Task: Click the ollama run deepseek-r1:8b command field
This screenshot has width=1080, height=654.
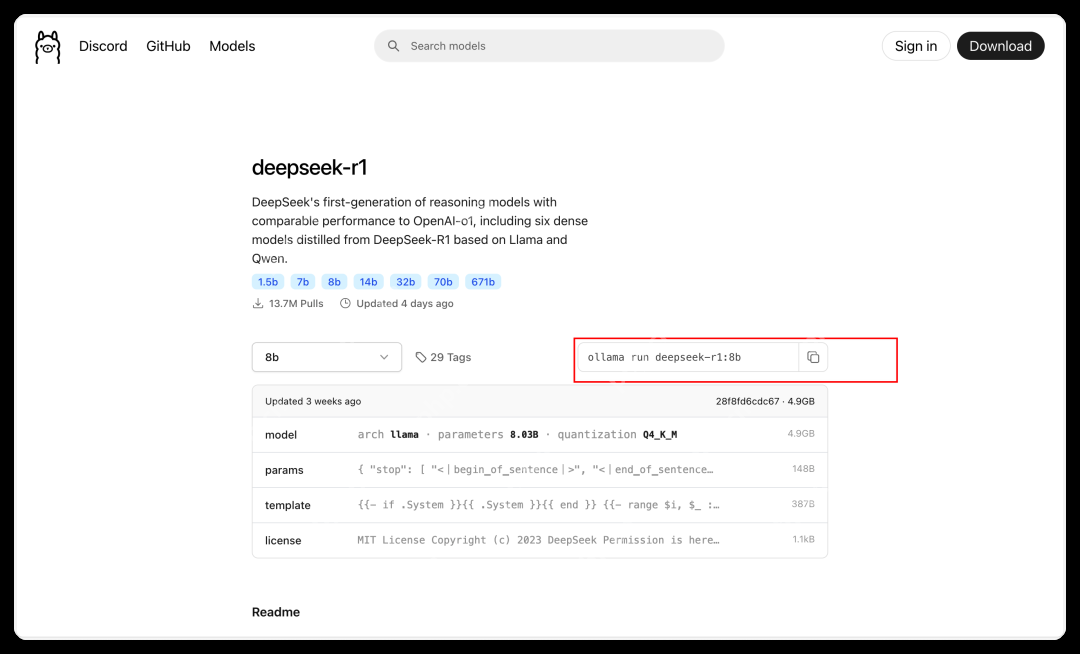Action: pyautogui.click(x=687, y=357)
